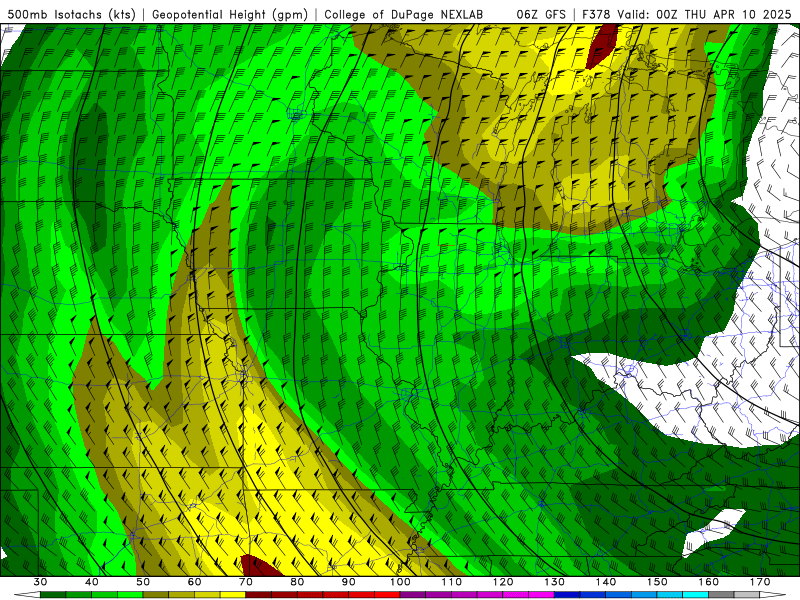Viewport: 800px width, 600px height.
Task: Click the cyan swatch below the 160 label
Action: [x=695, y=595]
